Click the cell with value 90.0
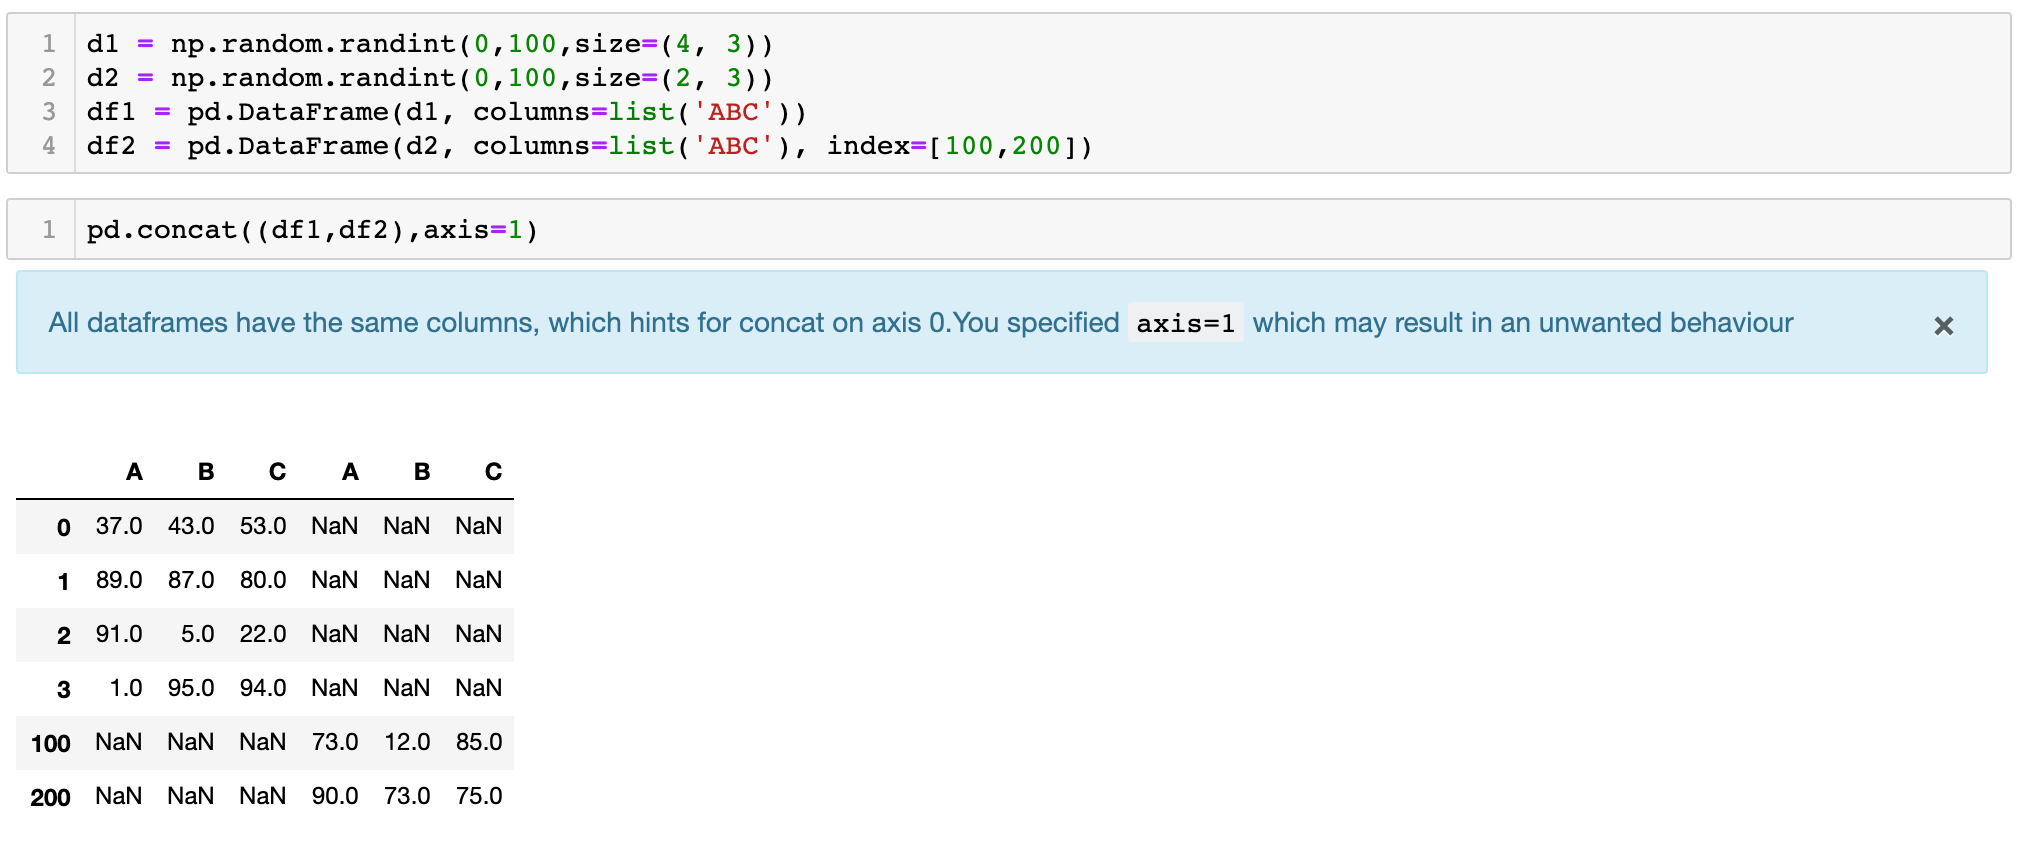The image size is (2026, 856). tap(335, 796)
